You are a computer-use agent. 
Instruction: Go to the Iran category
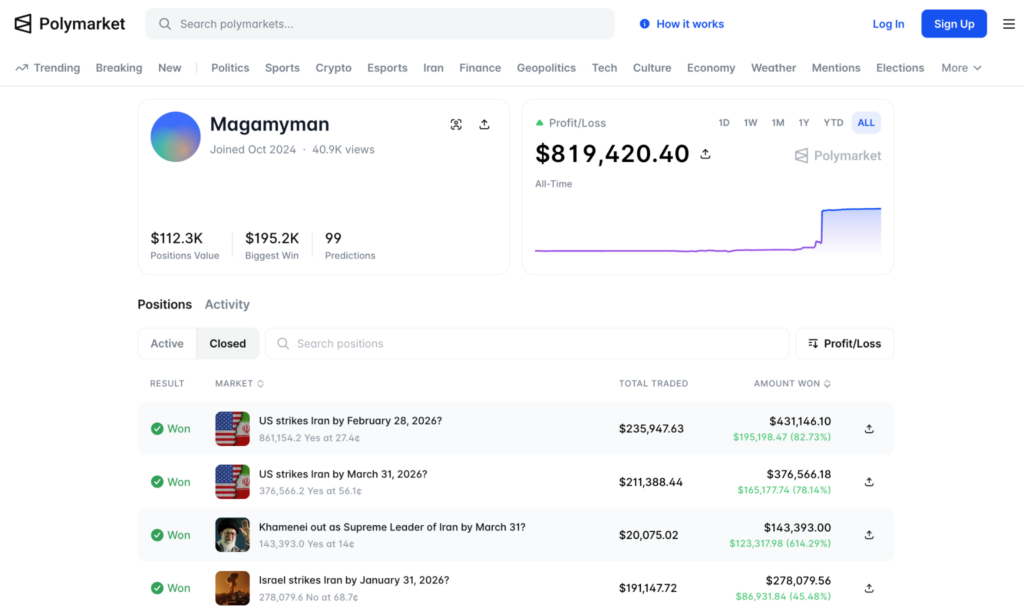(x=433, y=68)
